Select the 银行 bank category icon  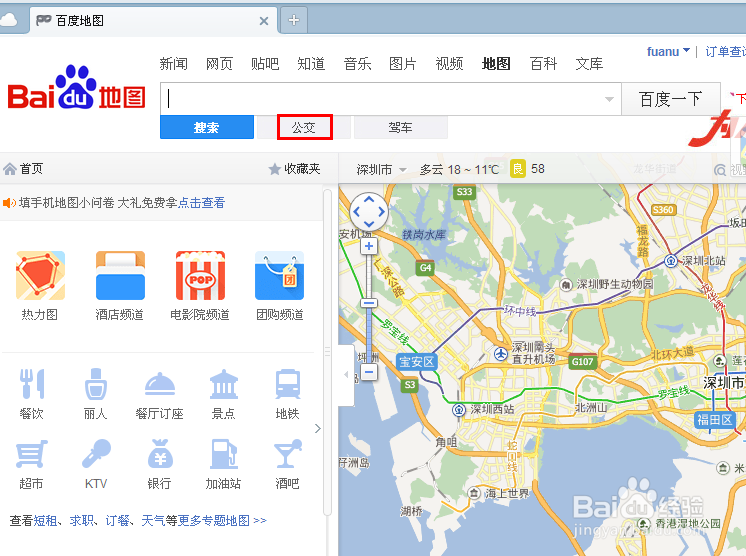(x=160, y=454)
